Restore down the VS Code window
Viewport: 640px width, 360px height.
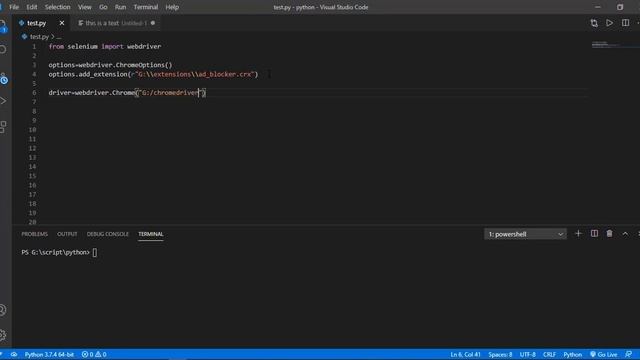620,7
